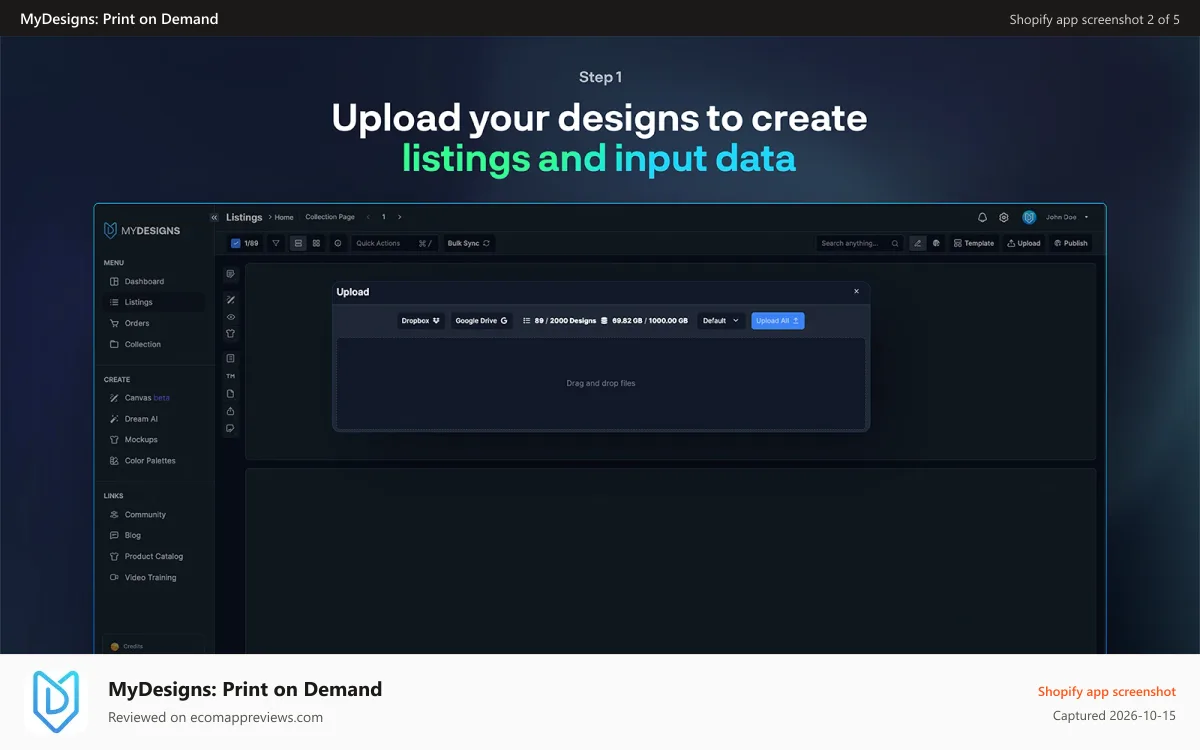Click the bag icon in vertical toolstrip
The image size is (1200, 750).
tap(230, 410)
